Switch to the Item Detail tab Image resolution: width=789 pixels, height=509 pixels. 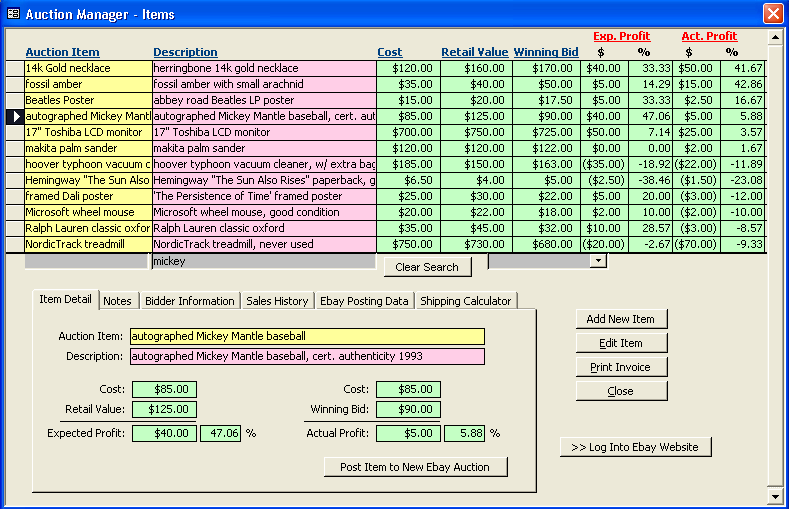point(65,299)
